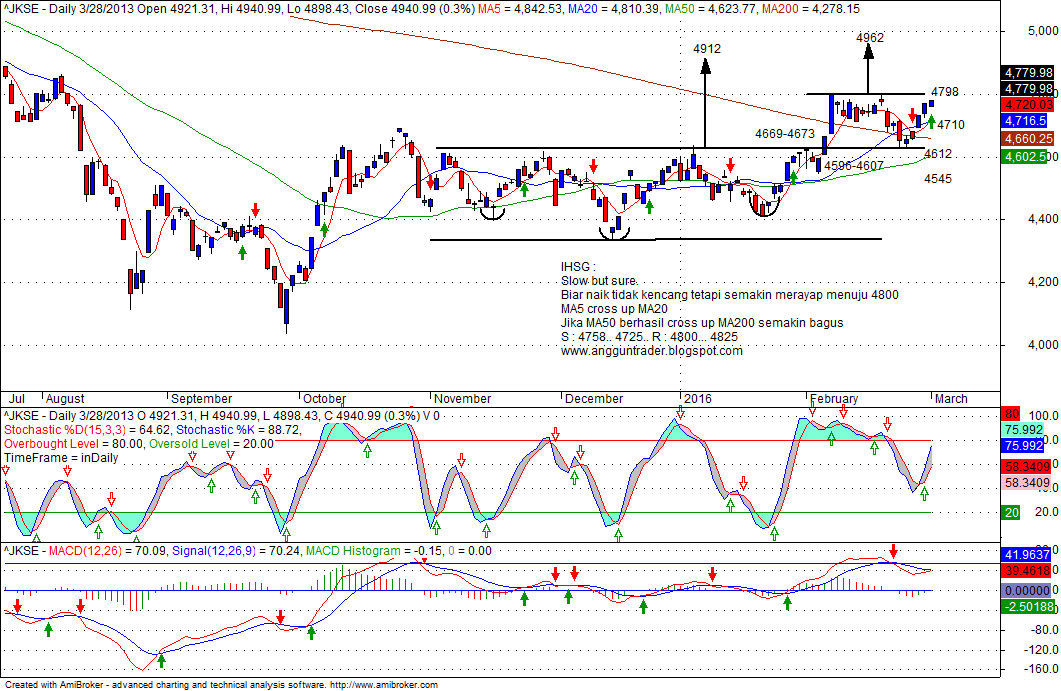Click the MA20 = 4,810.39 legend label
Viewport: 1061px width, 691px height.
click(613, 9)
